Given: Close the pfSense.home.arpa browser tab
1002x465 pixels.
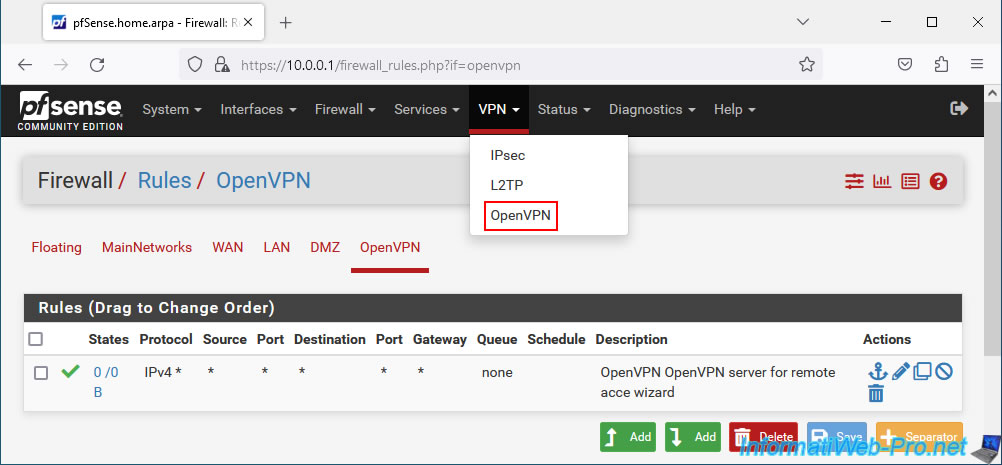Looking at the screenshot, I should tap(248, 22).
